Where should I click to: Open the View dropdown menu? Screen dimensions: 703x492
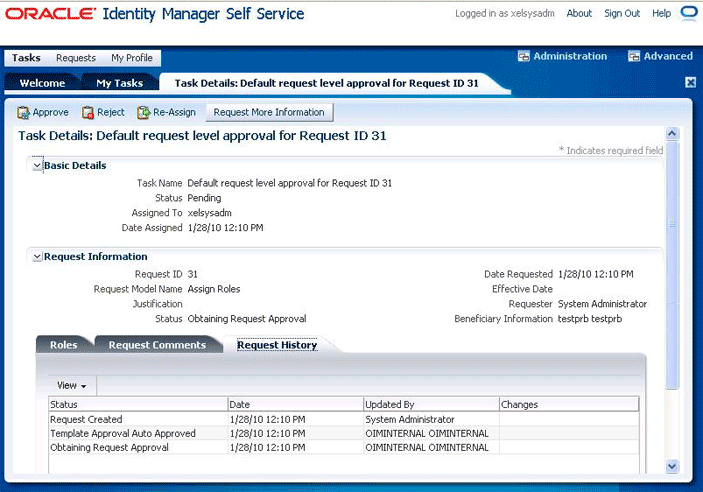[72, 386]
